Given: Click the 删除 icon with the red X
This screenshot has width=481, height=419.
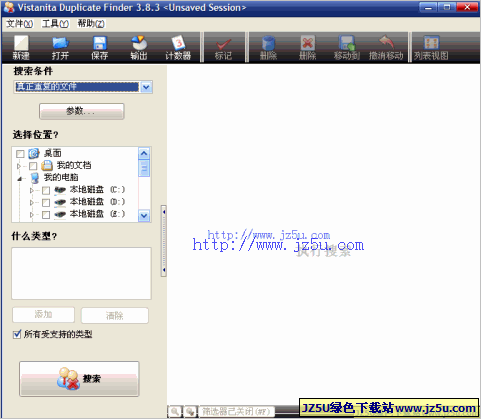Looking at the screenshot, I should pyautogui.click(x=308, y=43).
